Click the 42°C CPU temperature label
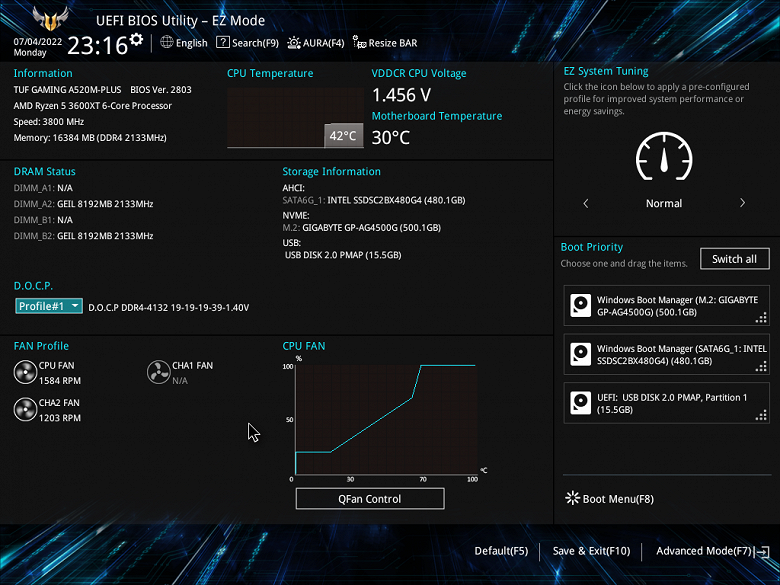 (343, 136)
